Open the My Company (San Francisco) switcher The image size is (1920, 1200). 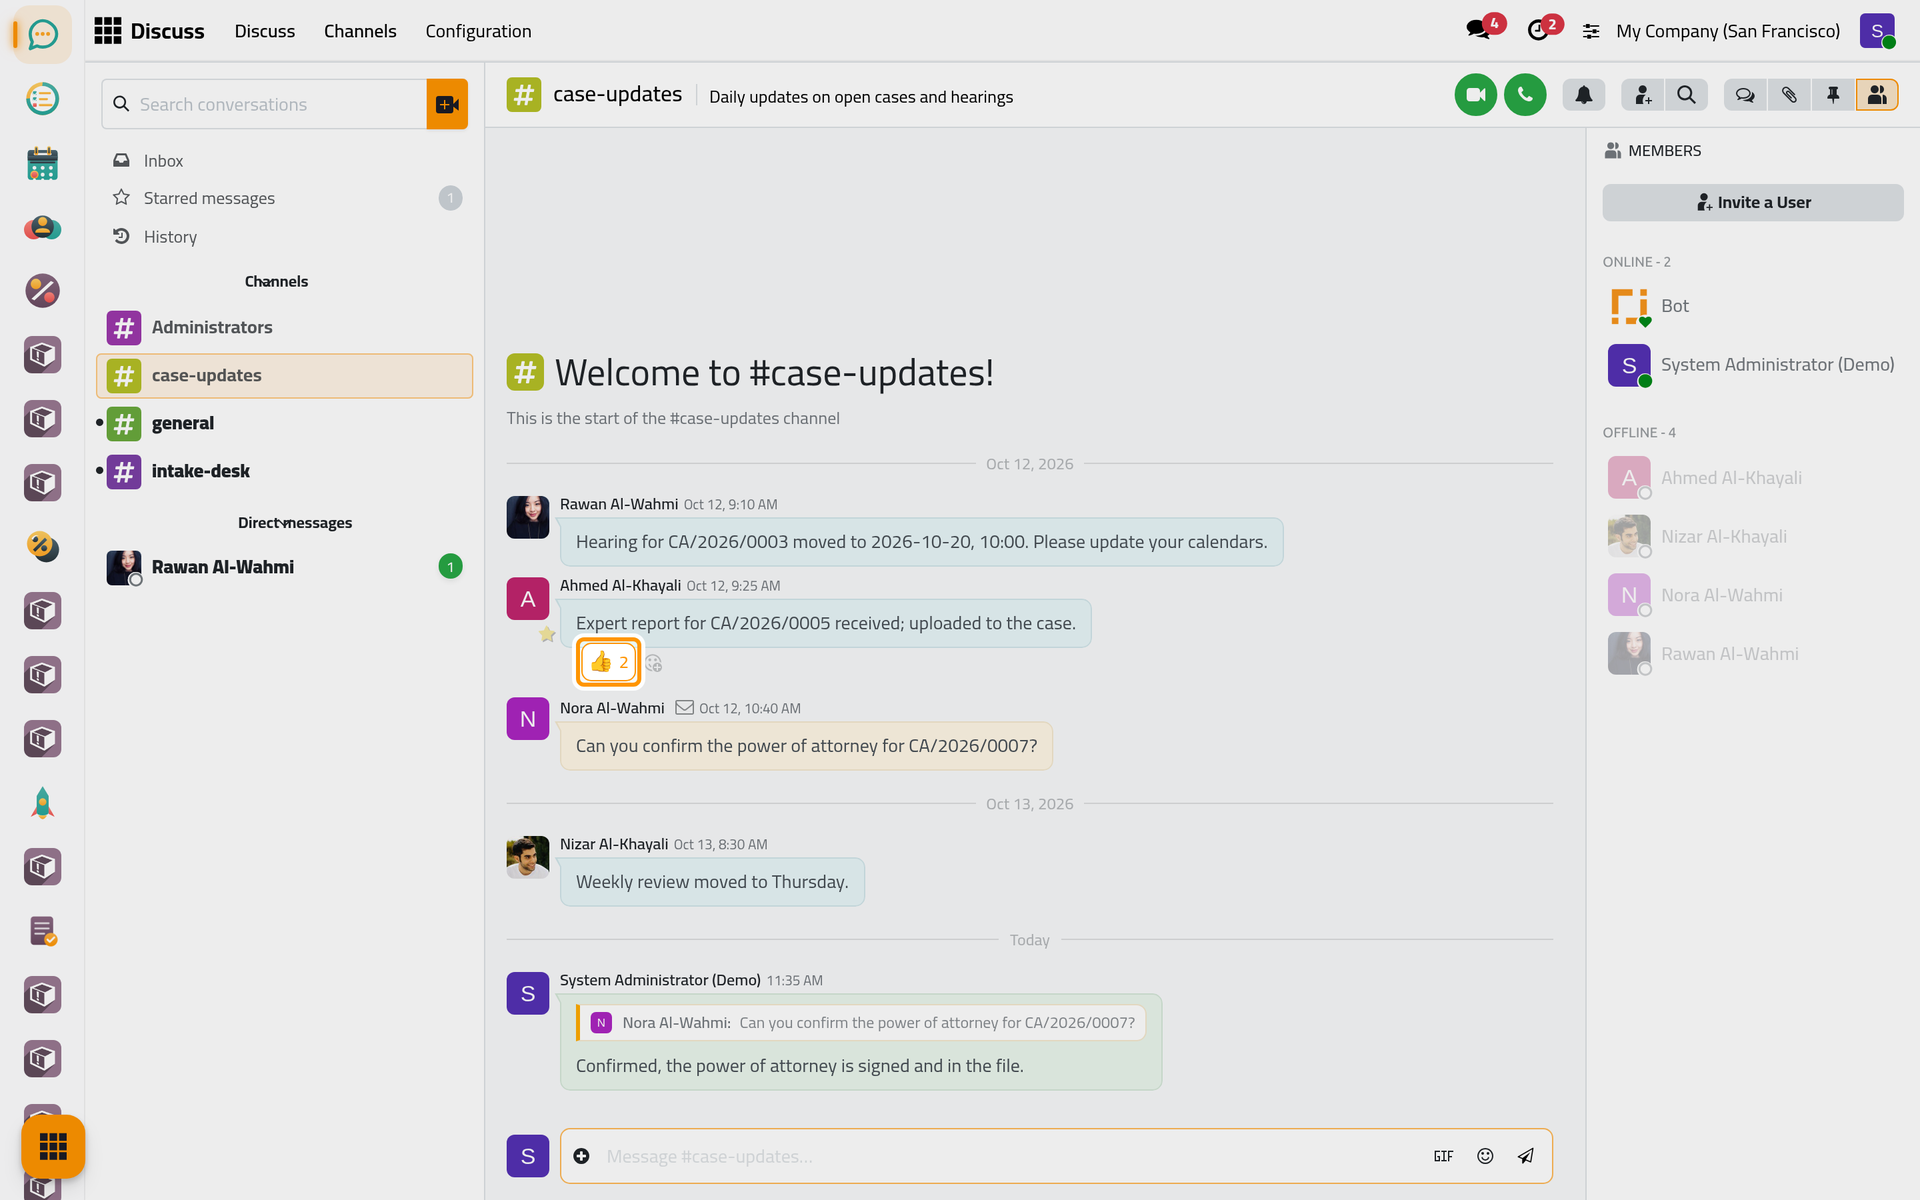coord(1728,31)
